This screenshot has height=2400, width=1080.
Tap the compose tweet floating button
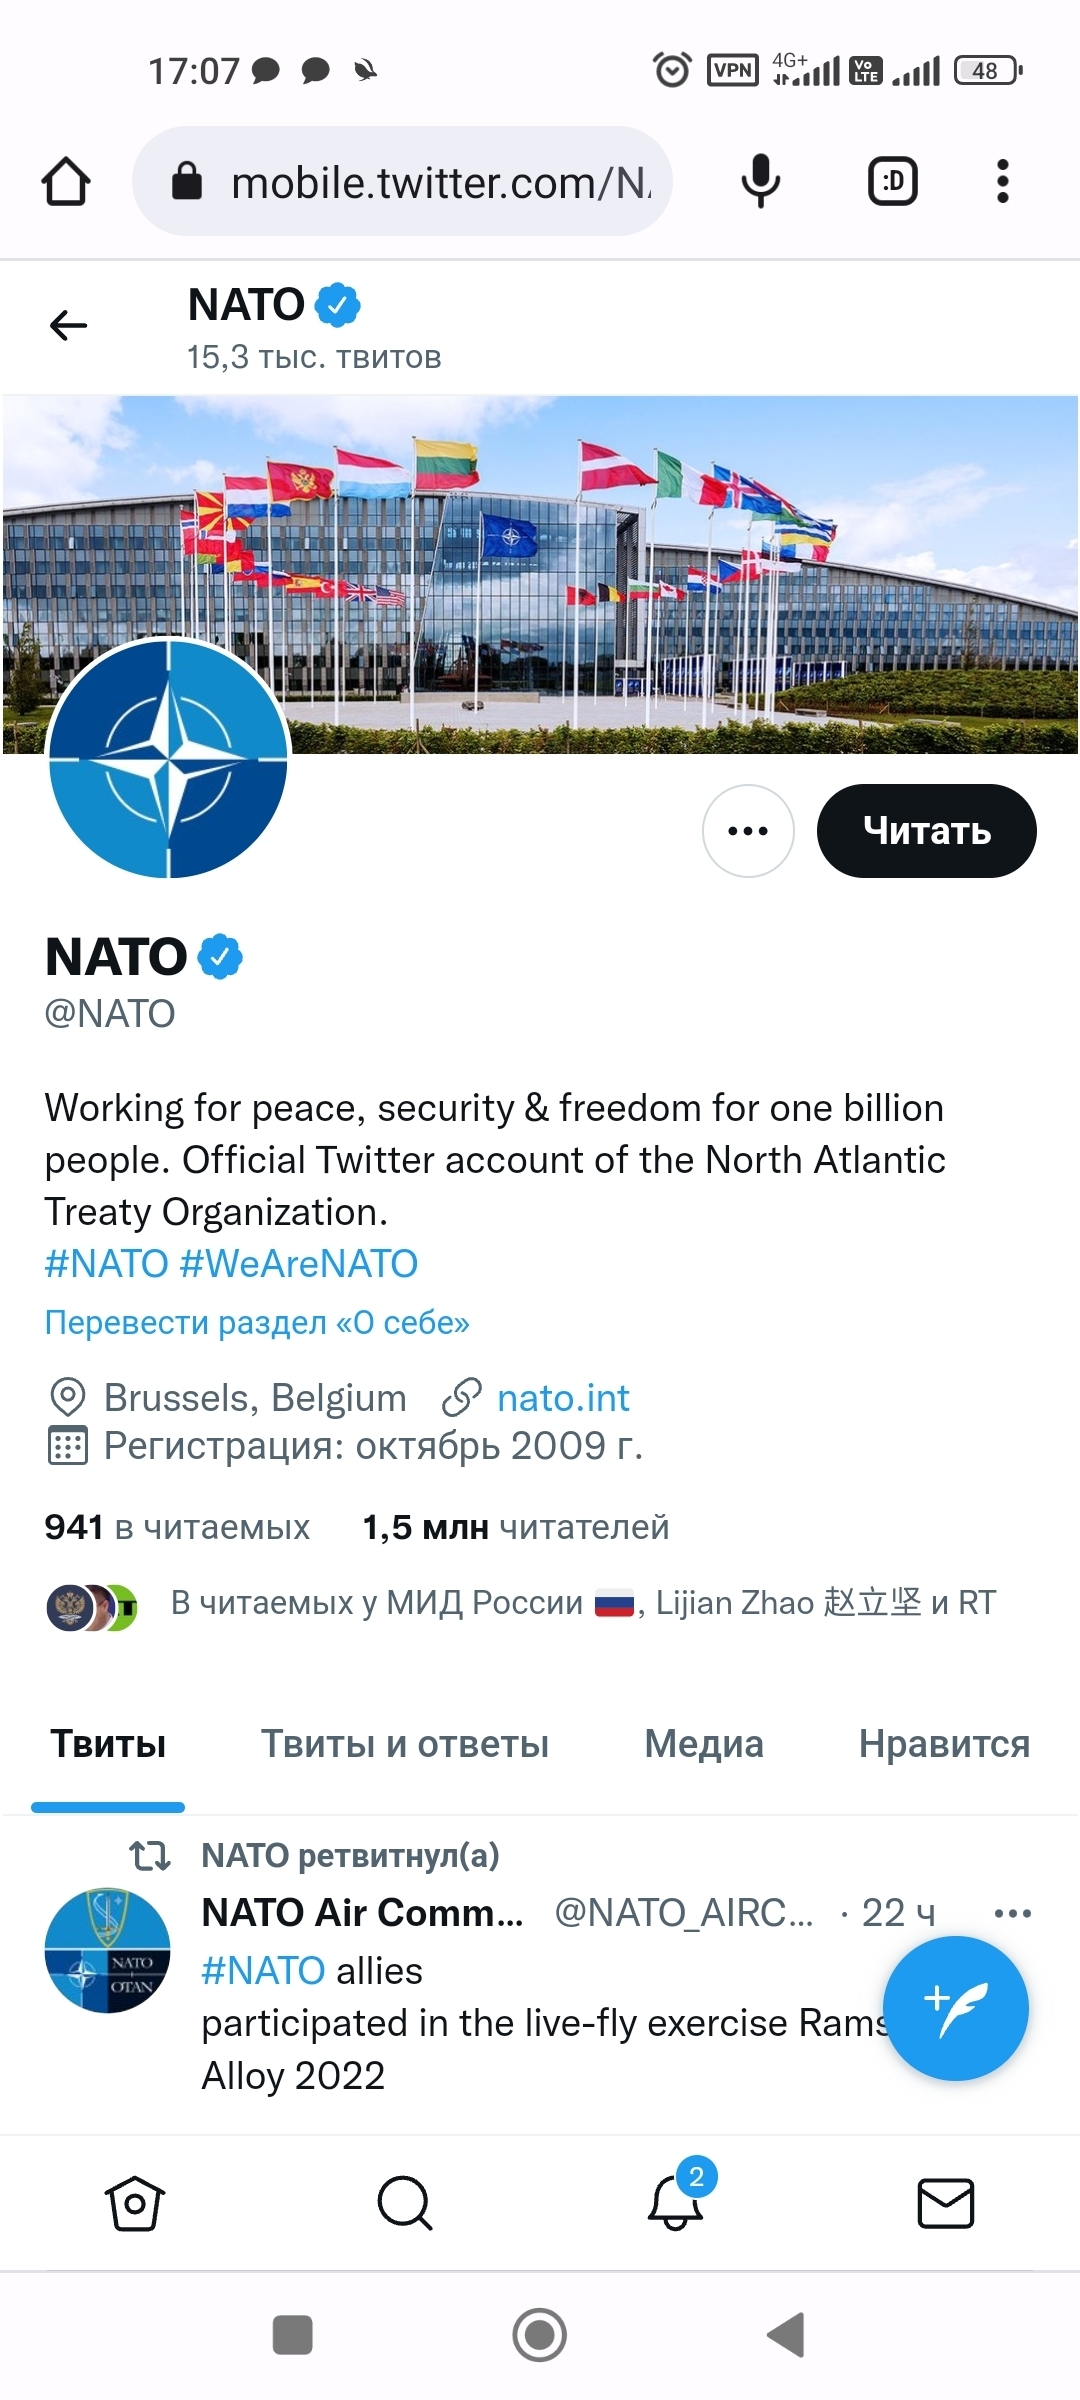point(955,2009)
